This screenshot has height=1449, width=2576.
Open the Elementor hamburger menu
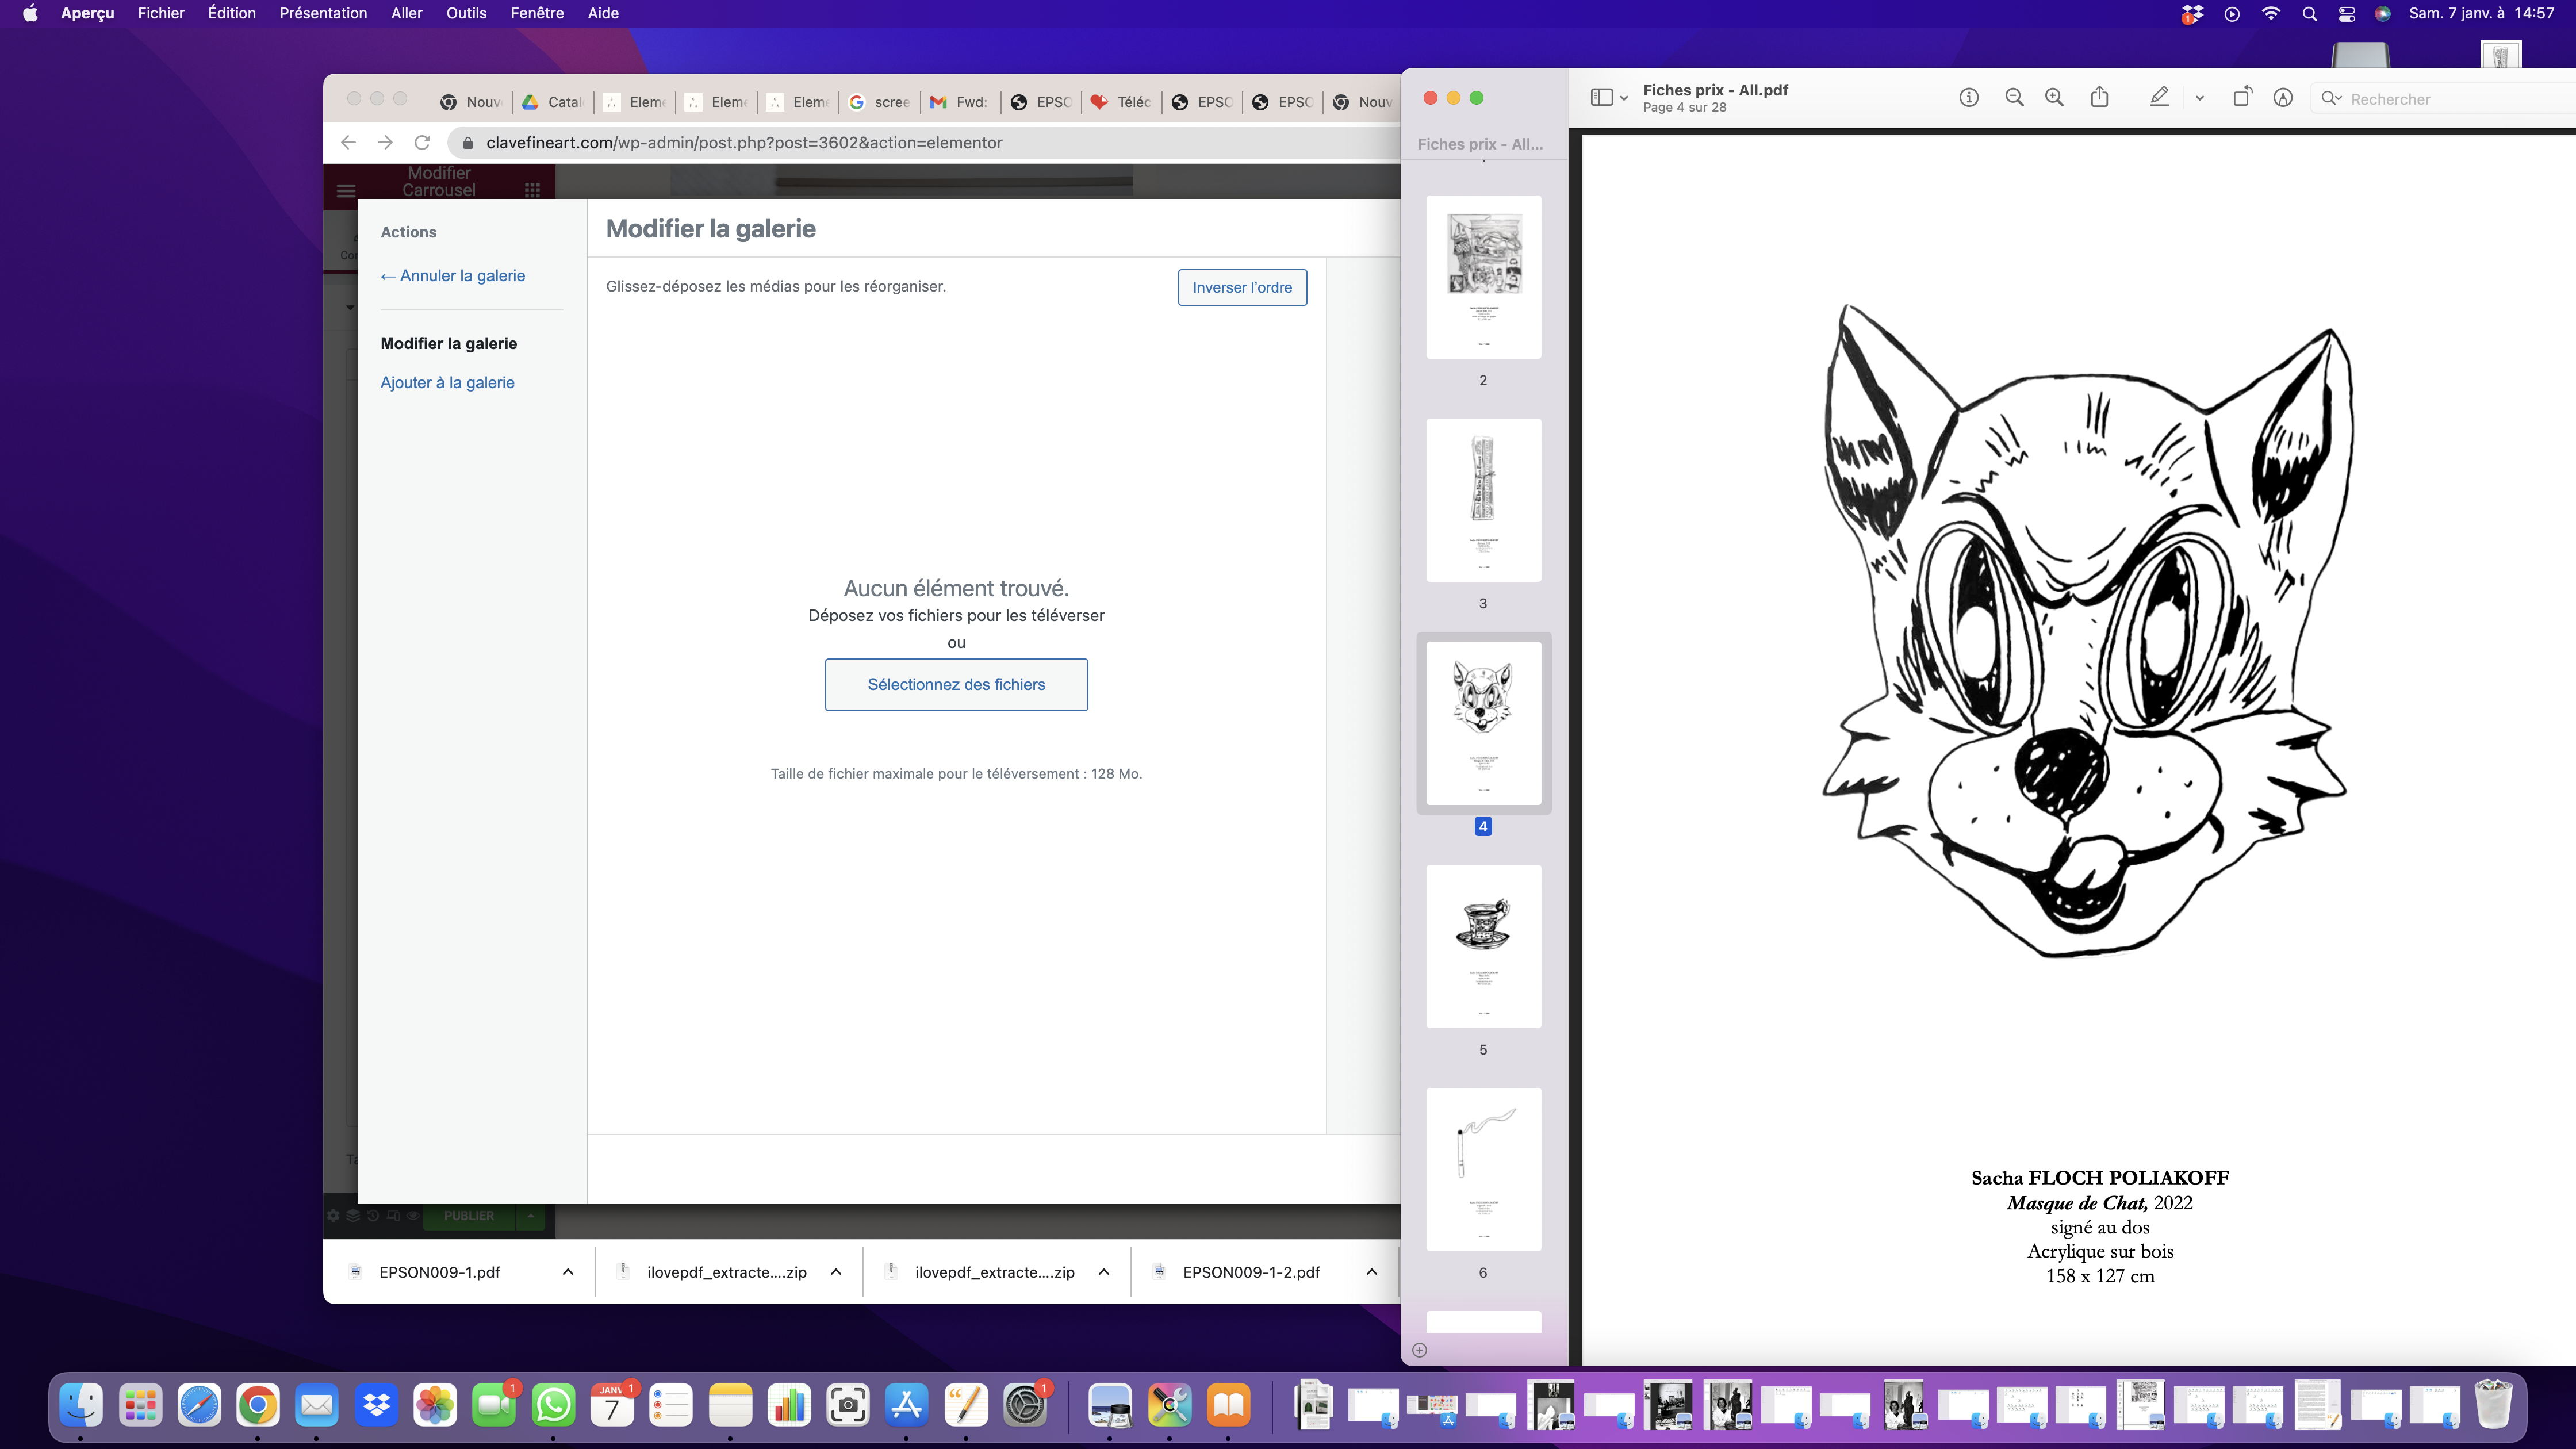pos(346,190)
